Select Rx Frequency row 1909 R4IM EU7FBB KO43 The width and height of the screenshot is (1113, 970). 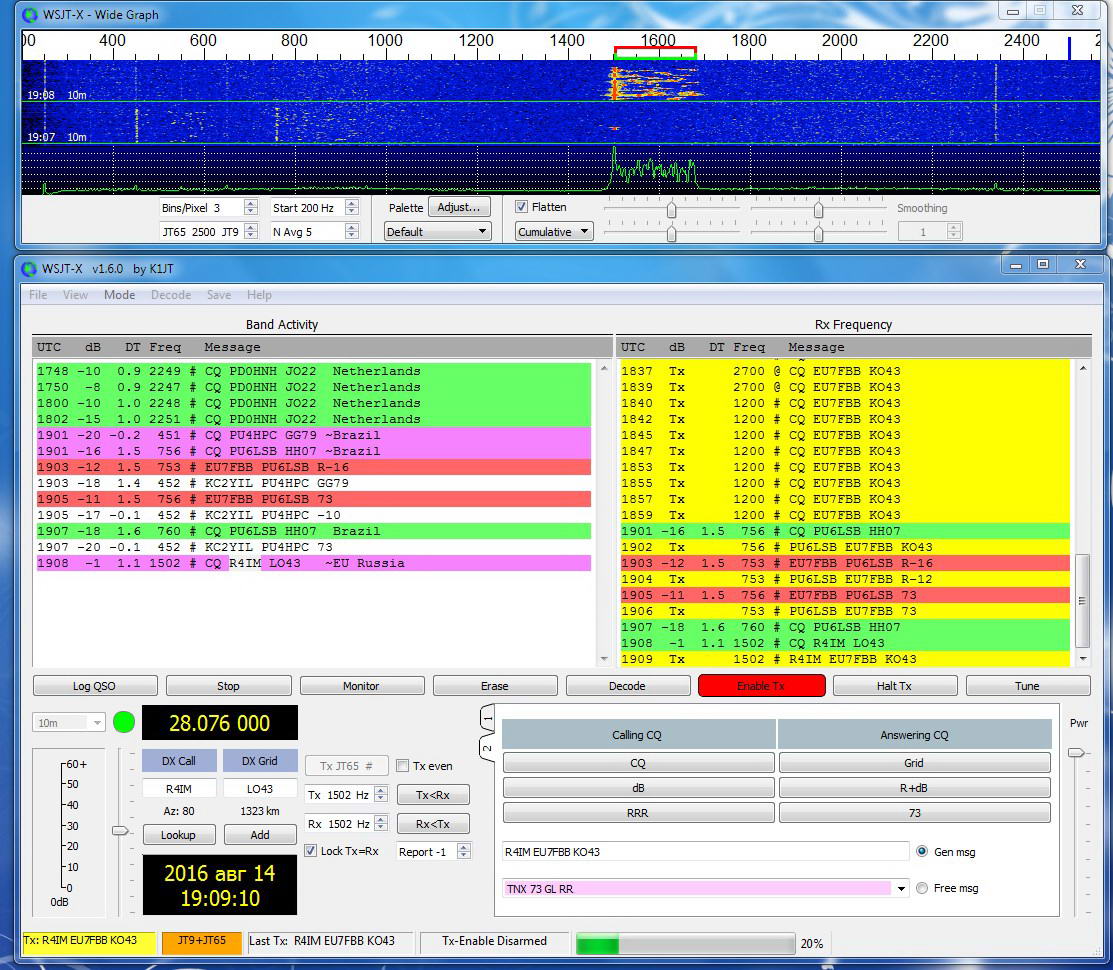click(x=845, y=659)
